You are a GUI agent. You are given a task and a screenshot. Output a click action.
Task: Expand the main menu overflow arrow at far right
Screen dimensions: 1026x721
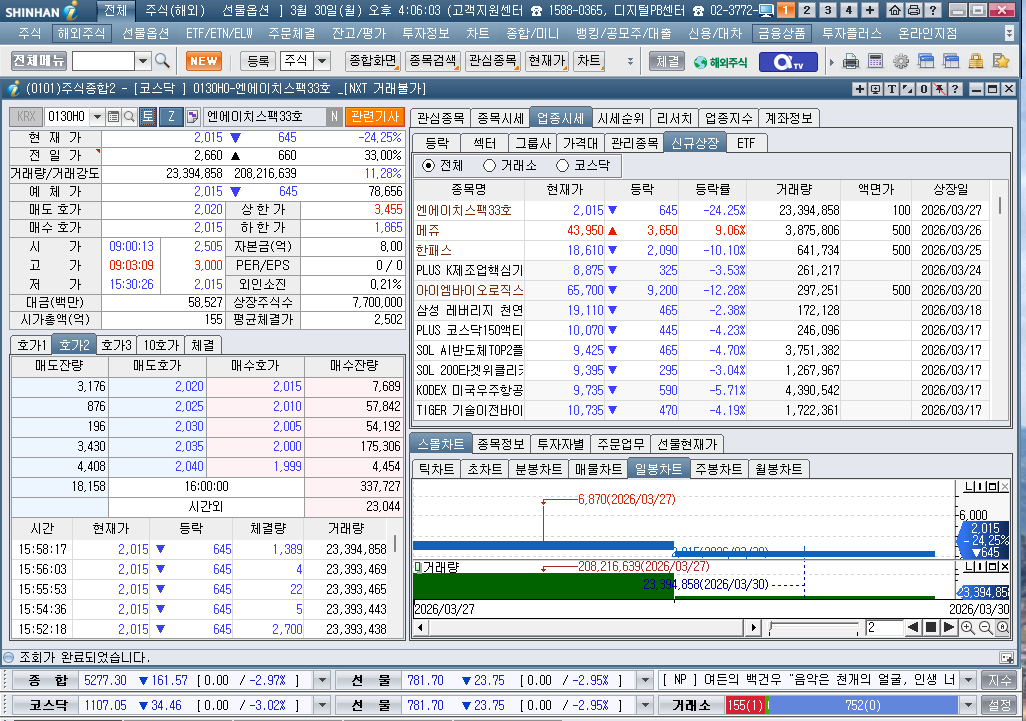1009,33
